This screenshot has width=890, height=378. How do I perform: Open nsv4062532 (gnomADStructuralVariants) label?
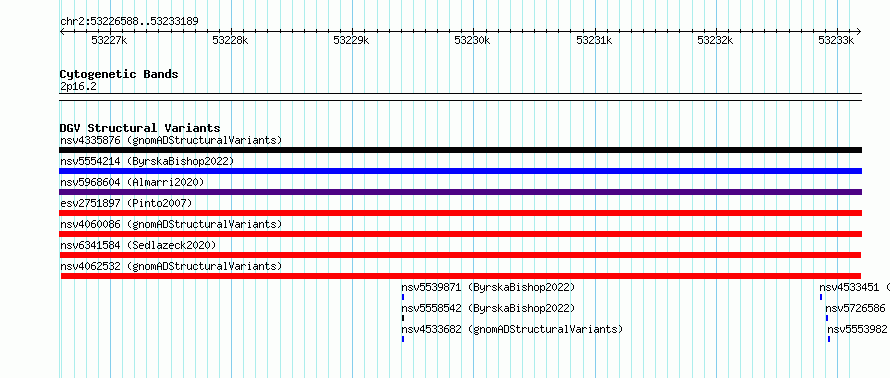(x=171, y=266)
